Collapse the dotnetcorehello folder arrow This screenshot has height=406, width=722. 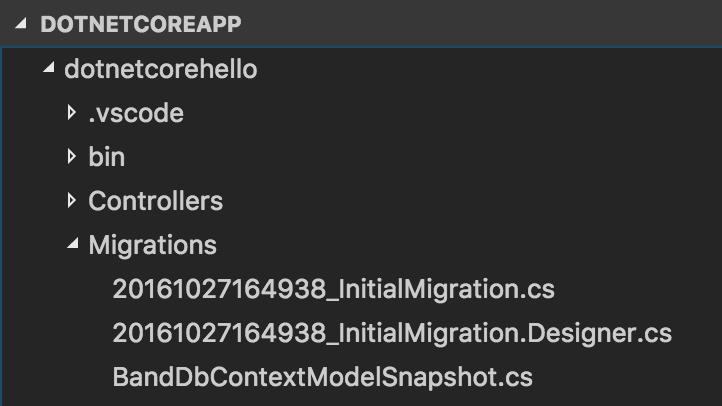point(46,70)
